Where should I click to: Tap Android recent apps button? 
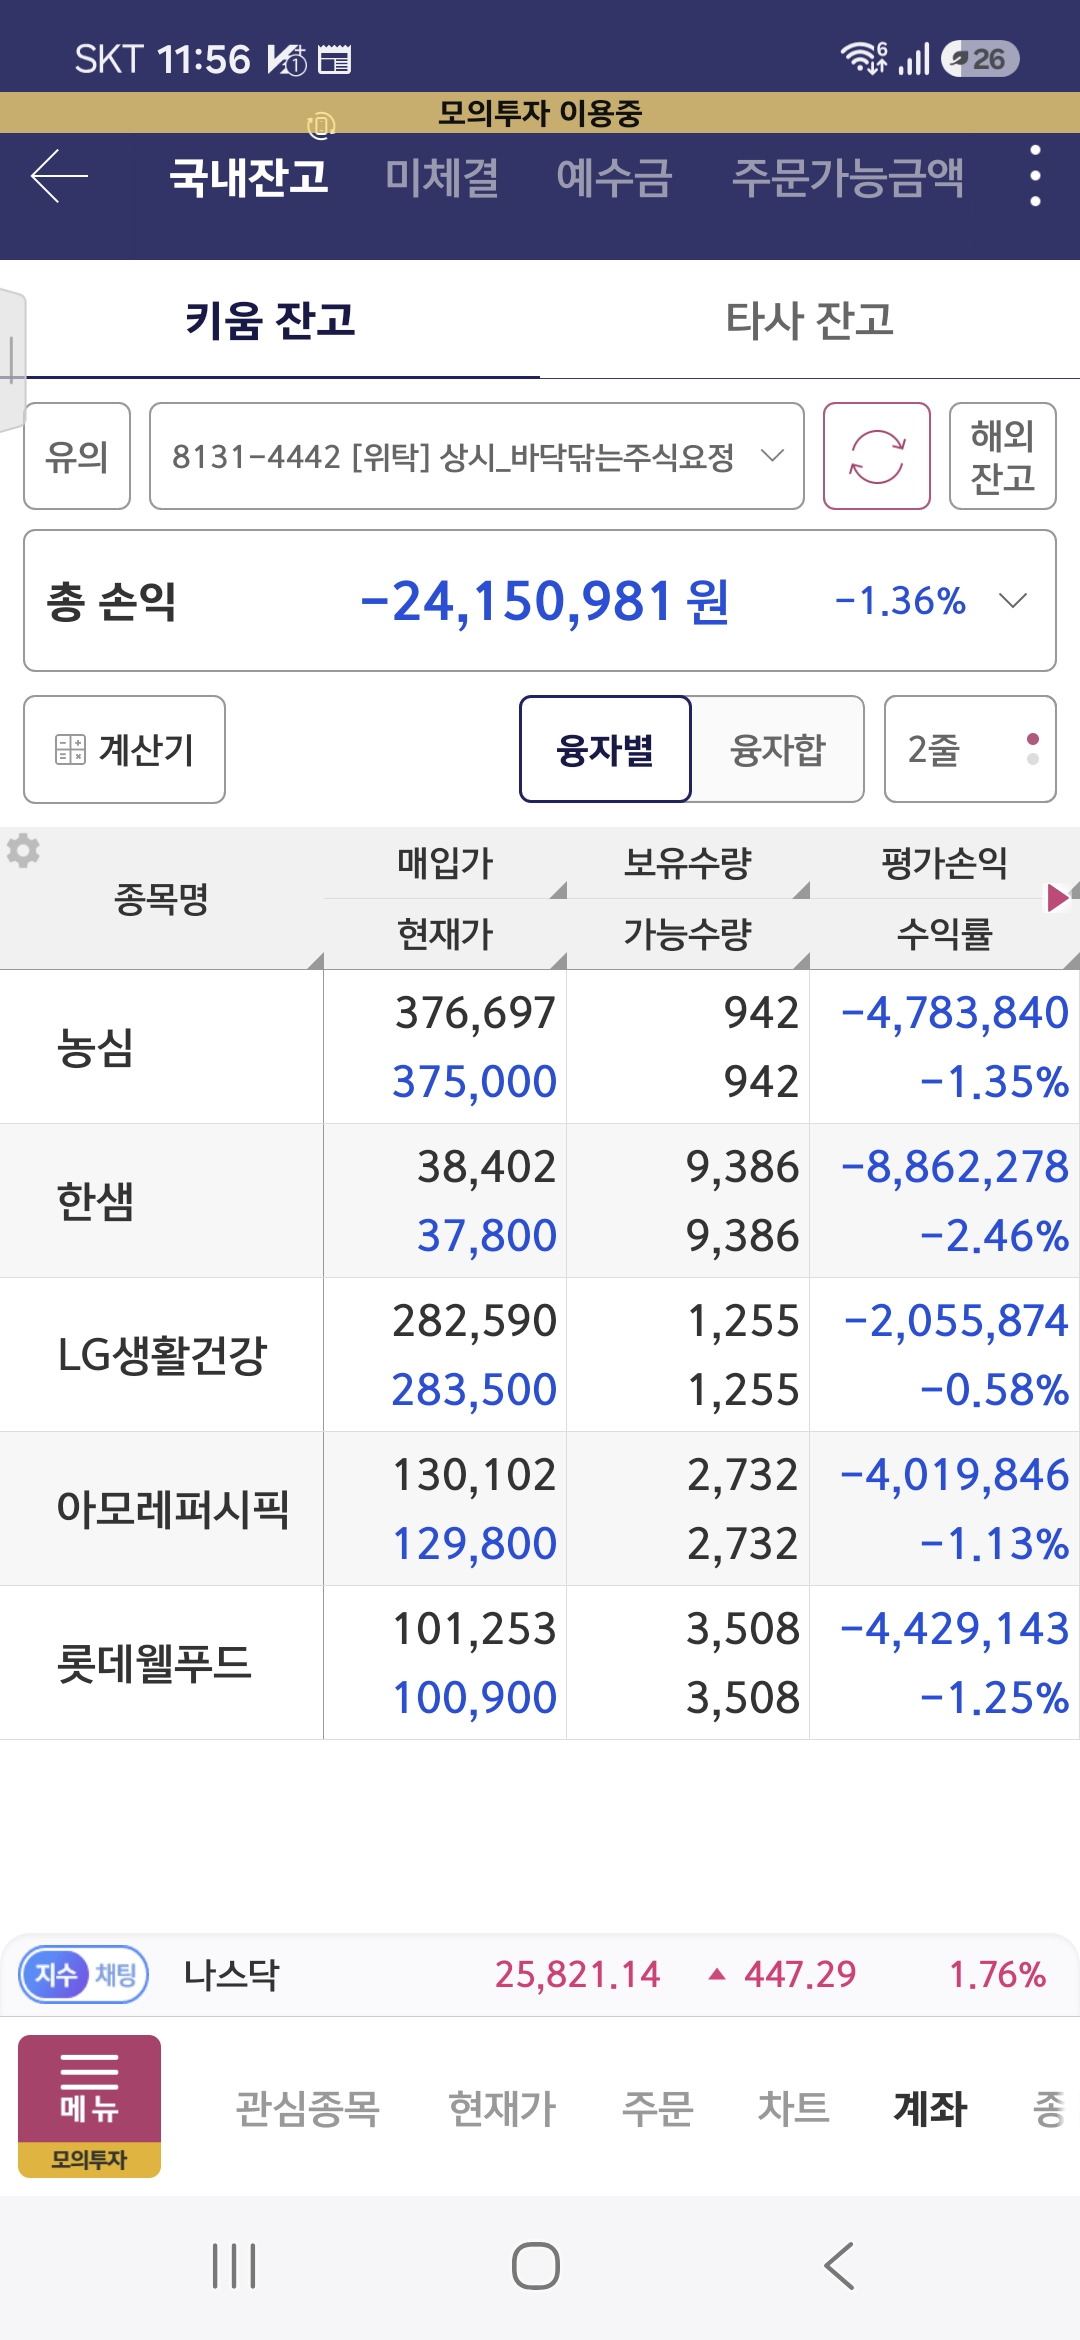(x=235, y=2265)
